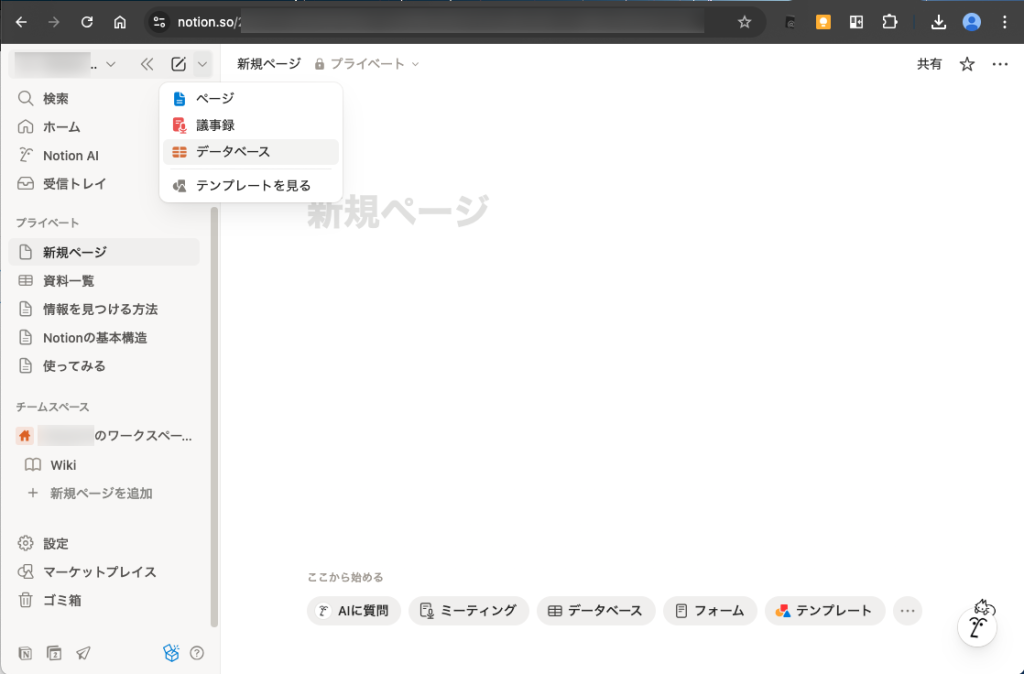Open the help question mark icon
Image resolution: width=1024 pixels, height=674 pixels.
pyautogui.click(x=197, y=653)
